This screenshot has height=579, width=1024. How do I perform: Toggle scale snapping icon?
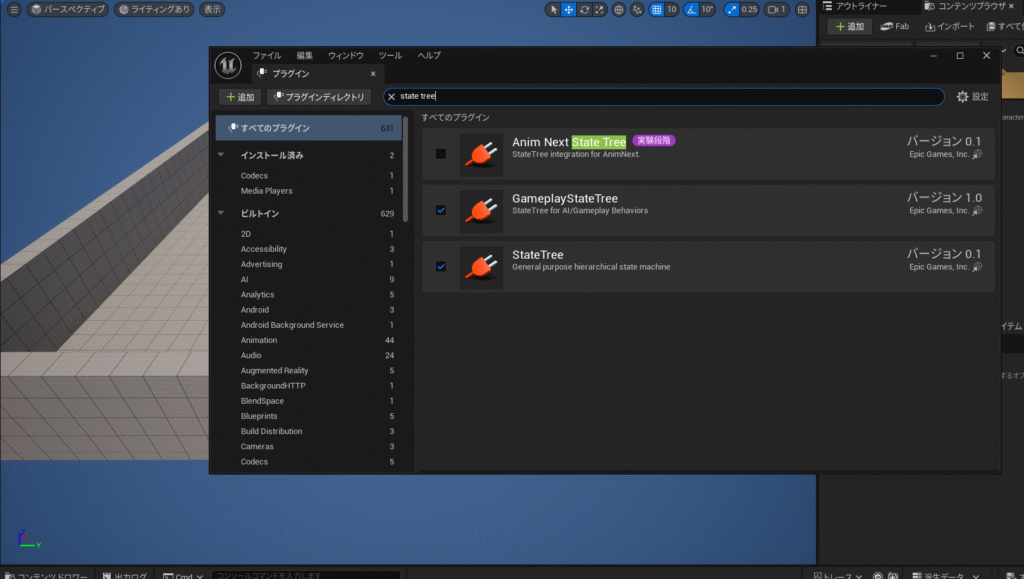pyautogui.click(x=732, y=10)
